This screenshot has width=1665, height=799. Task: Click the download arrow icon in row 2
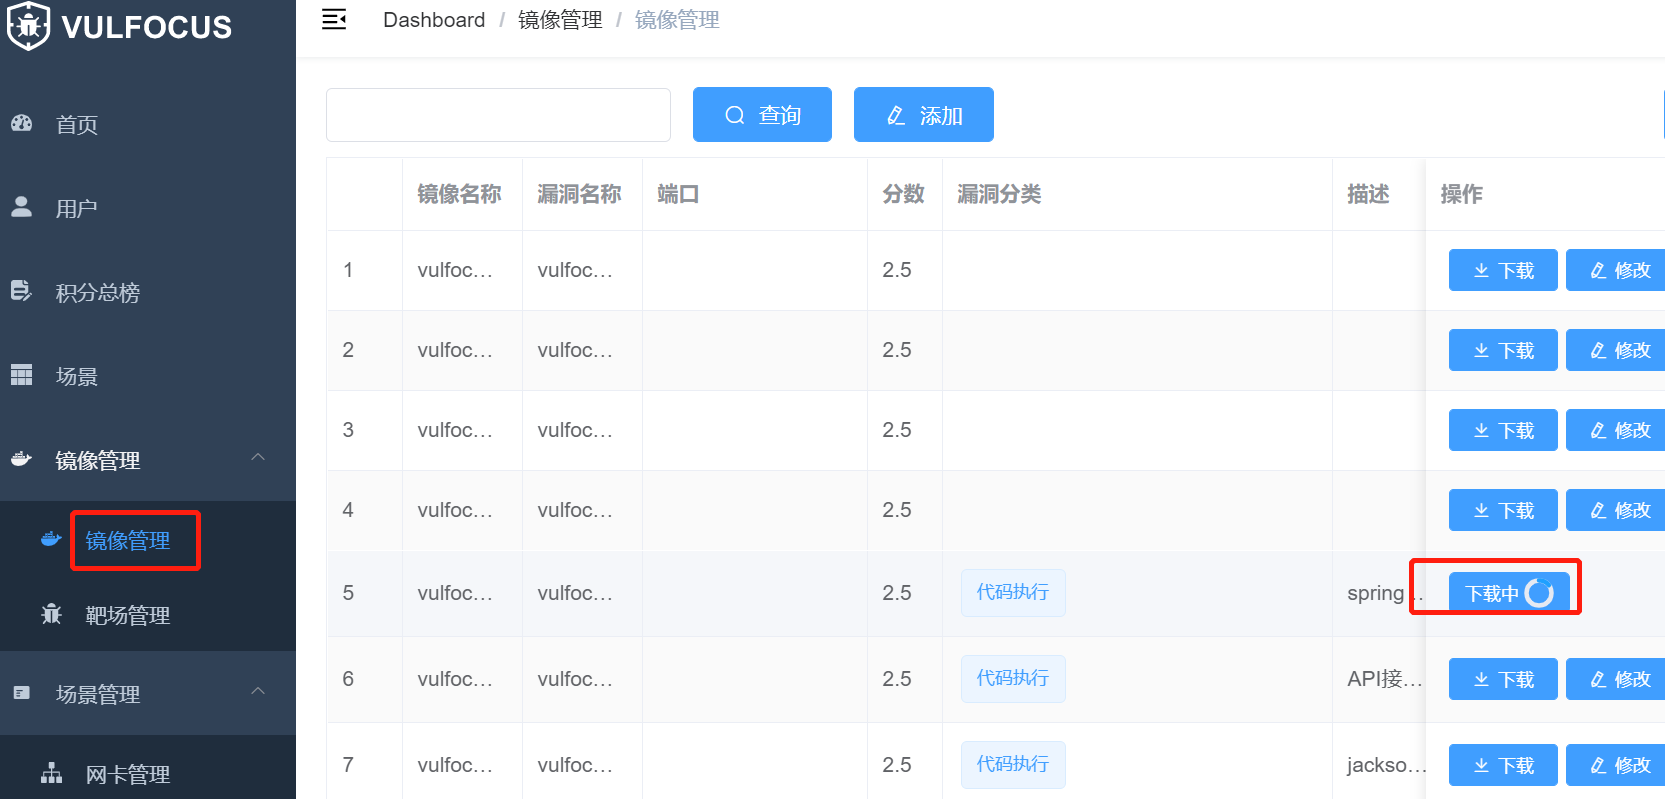coord(1482,350)
